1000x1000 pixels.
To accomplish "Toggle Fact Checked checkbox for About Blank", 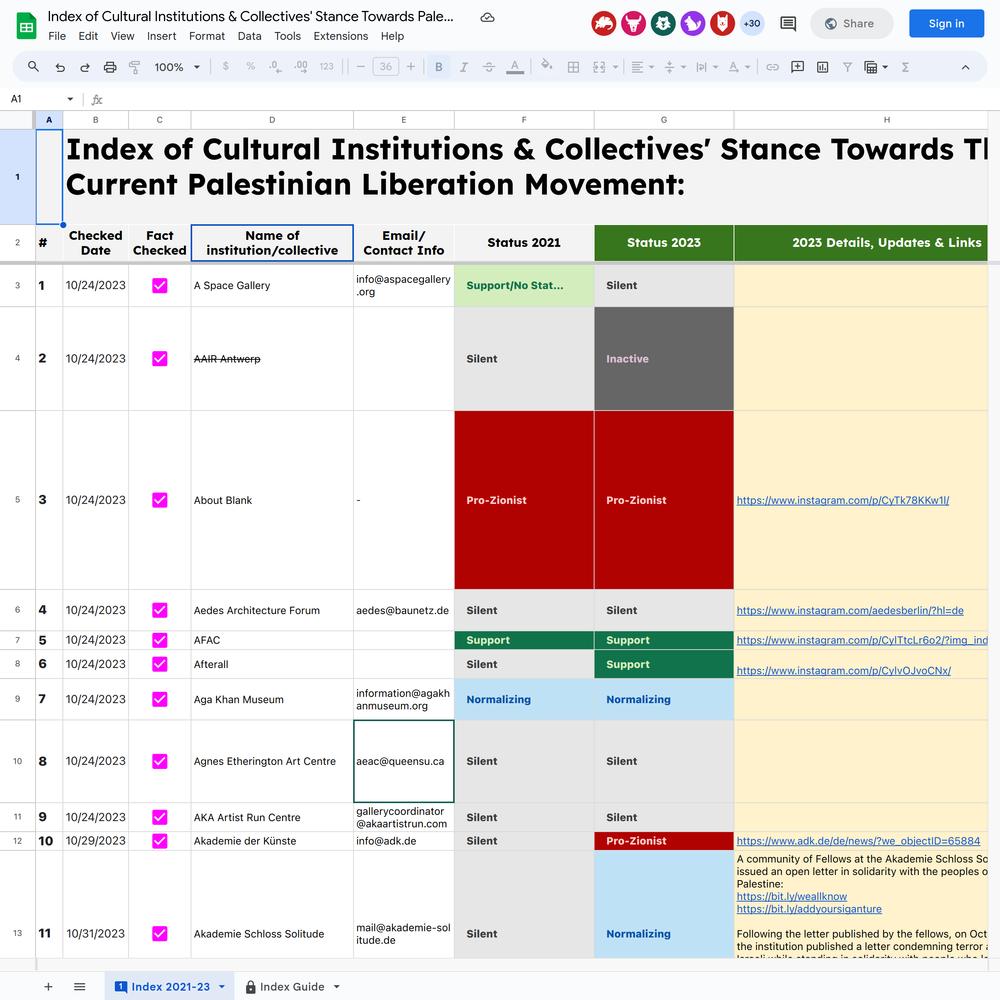I will (x=159, y=500).
